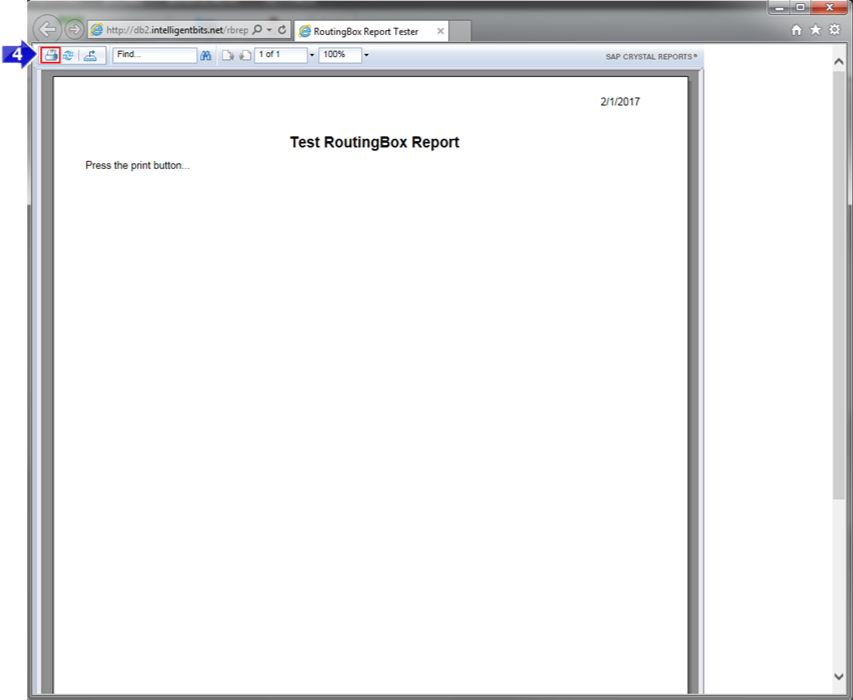
Task: Click the browser address bar URL
Action: [177, 30]
